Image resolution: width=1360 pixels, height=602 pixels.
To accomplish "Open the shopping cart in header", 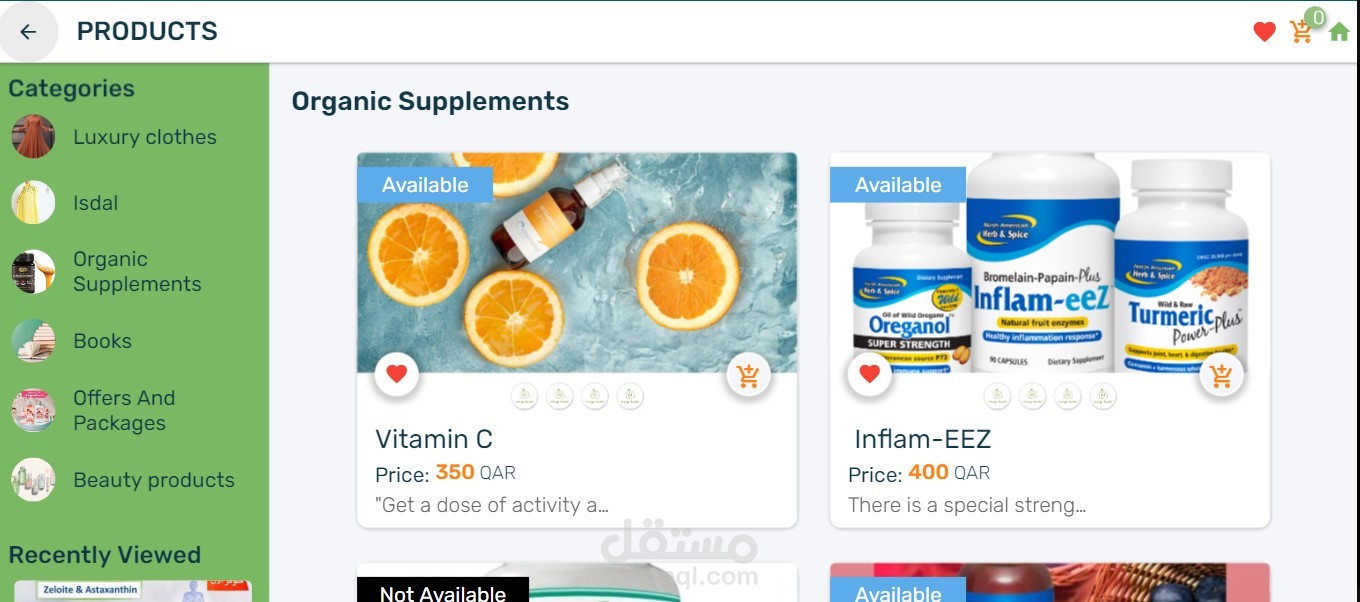I will point(1301,32).
